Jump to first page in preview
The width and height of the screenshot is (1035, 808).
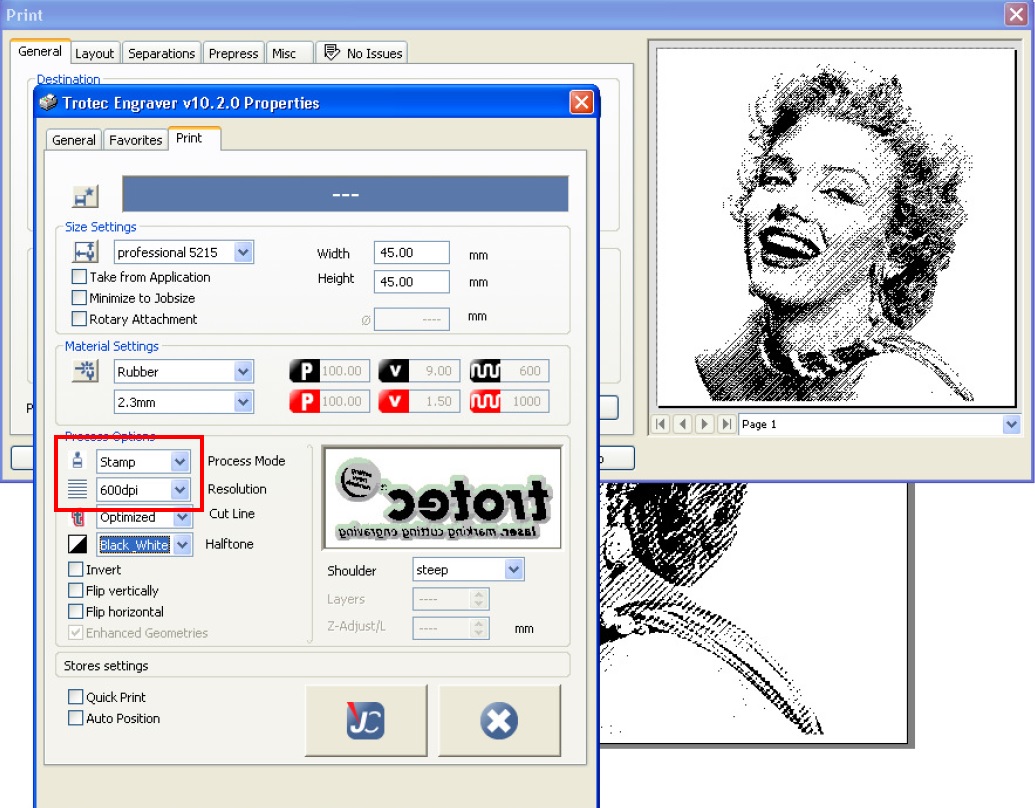tap(660, 424)
